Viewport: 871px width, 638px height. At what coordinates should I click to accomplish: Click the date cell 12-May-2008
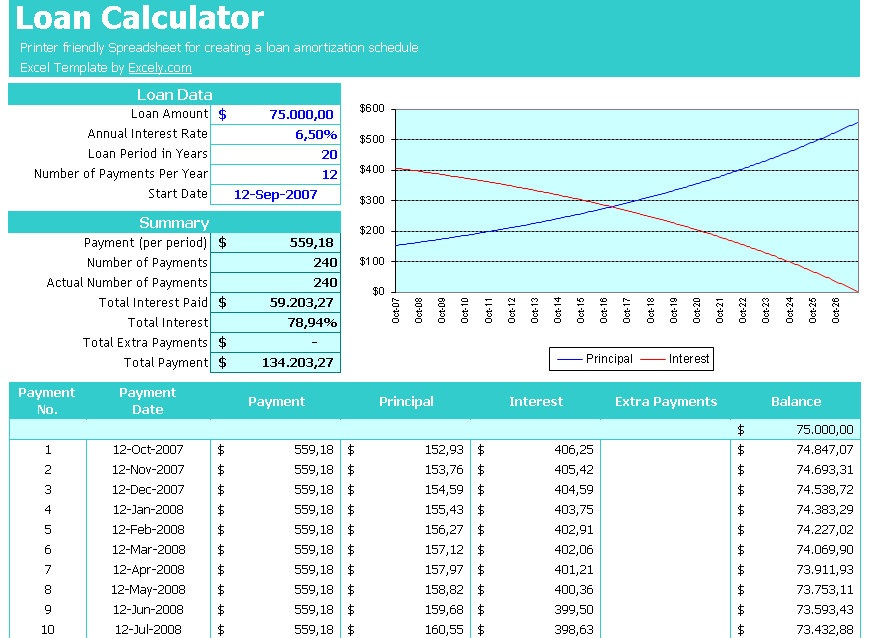point(148,590)
